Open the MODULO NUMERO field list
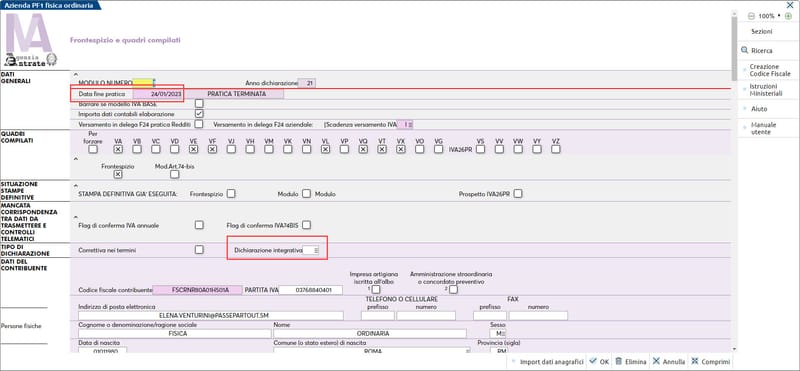 [154, 83]
